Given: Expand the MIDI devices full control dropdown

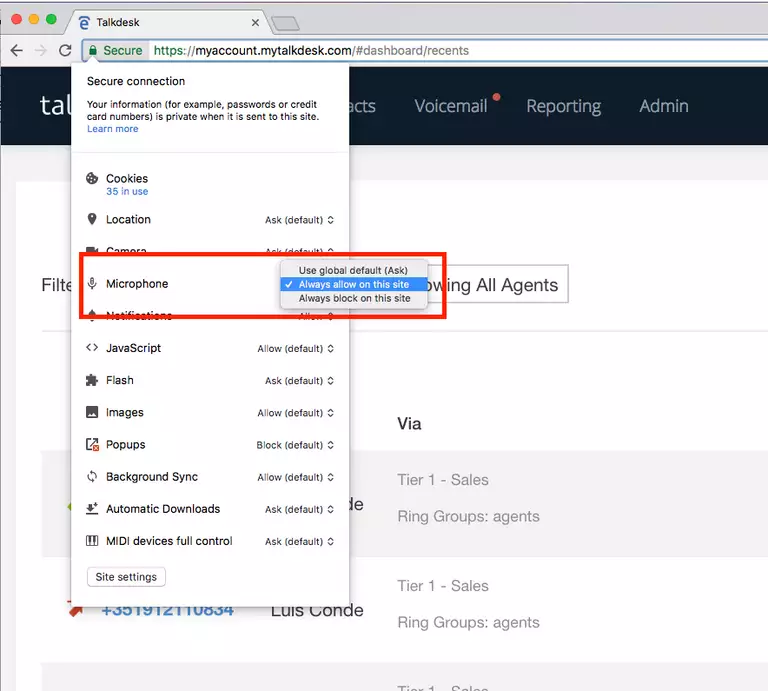Looking at the screenshot, I should pyautogui.click(x=299, y=542).
